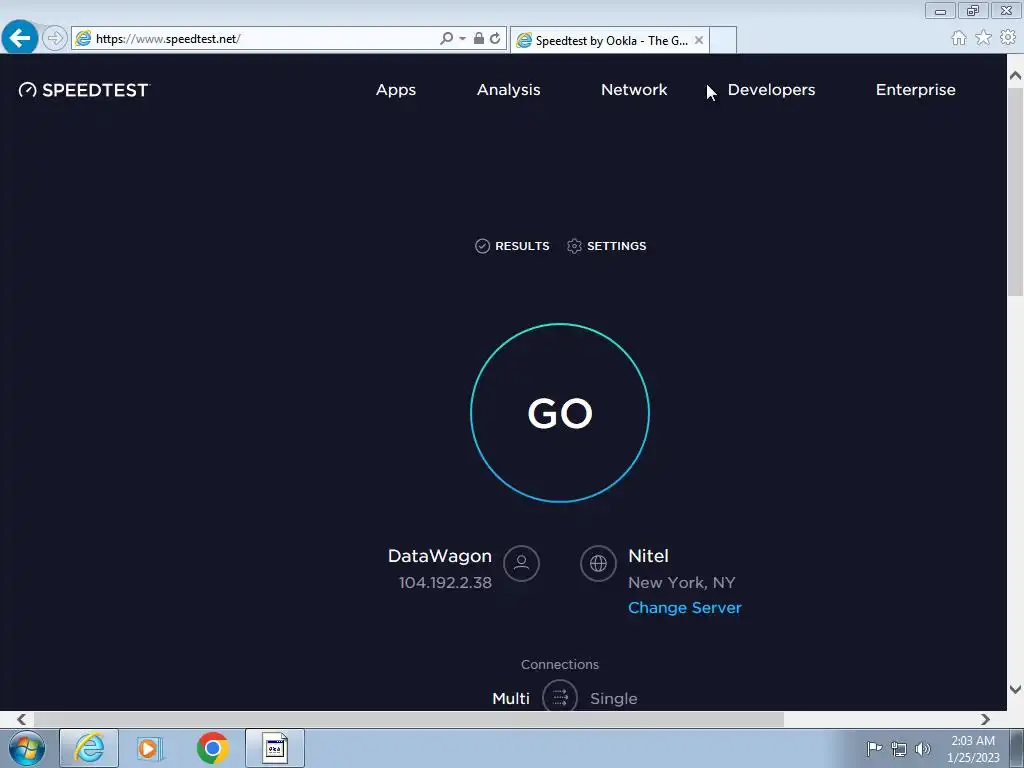Refresh the page with reload icon

[495, 39]
